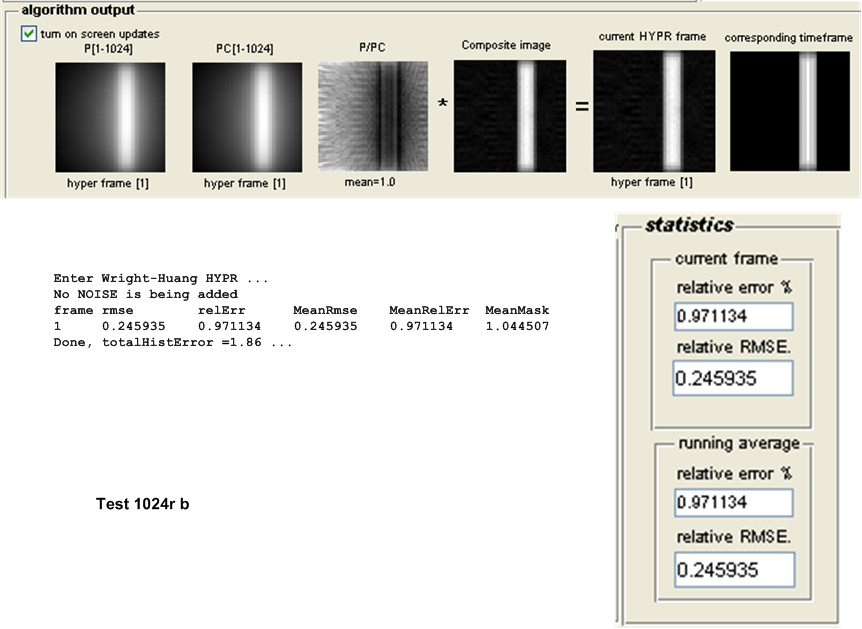Click the statistics panel title
The image size is (862, 629).
pyautogui.click(x=688, y=225)
